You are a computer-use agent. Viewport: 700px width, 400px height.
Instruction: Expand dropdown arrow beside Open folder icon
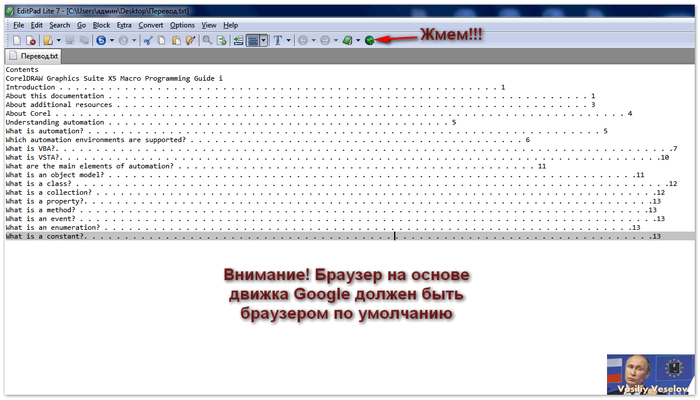tap(58, 41)
